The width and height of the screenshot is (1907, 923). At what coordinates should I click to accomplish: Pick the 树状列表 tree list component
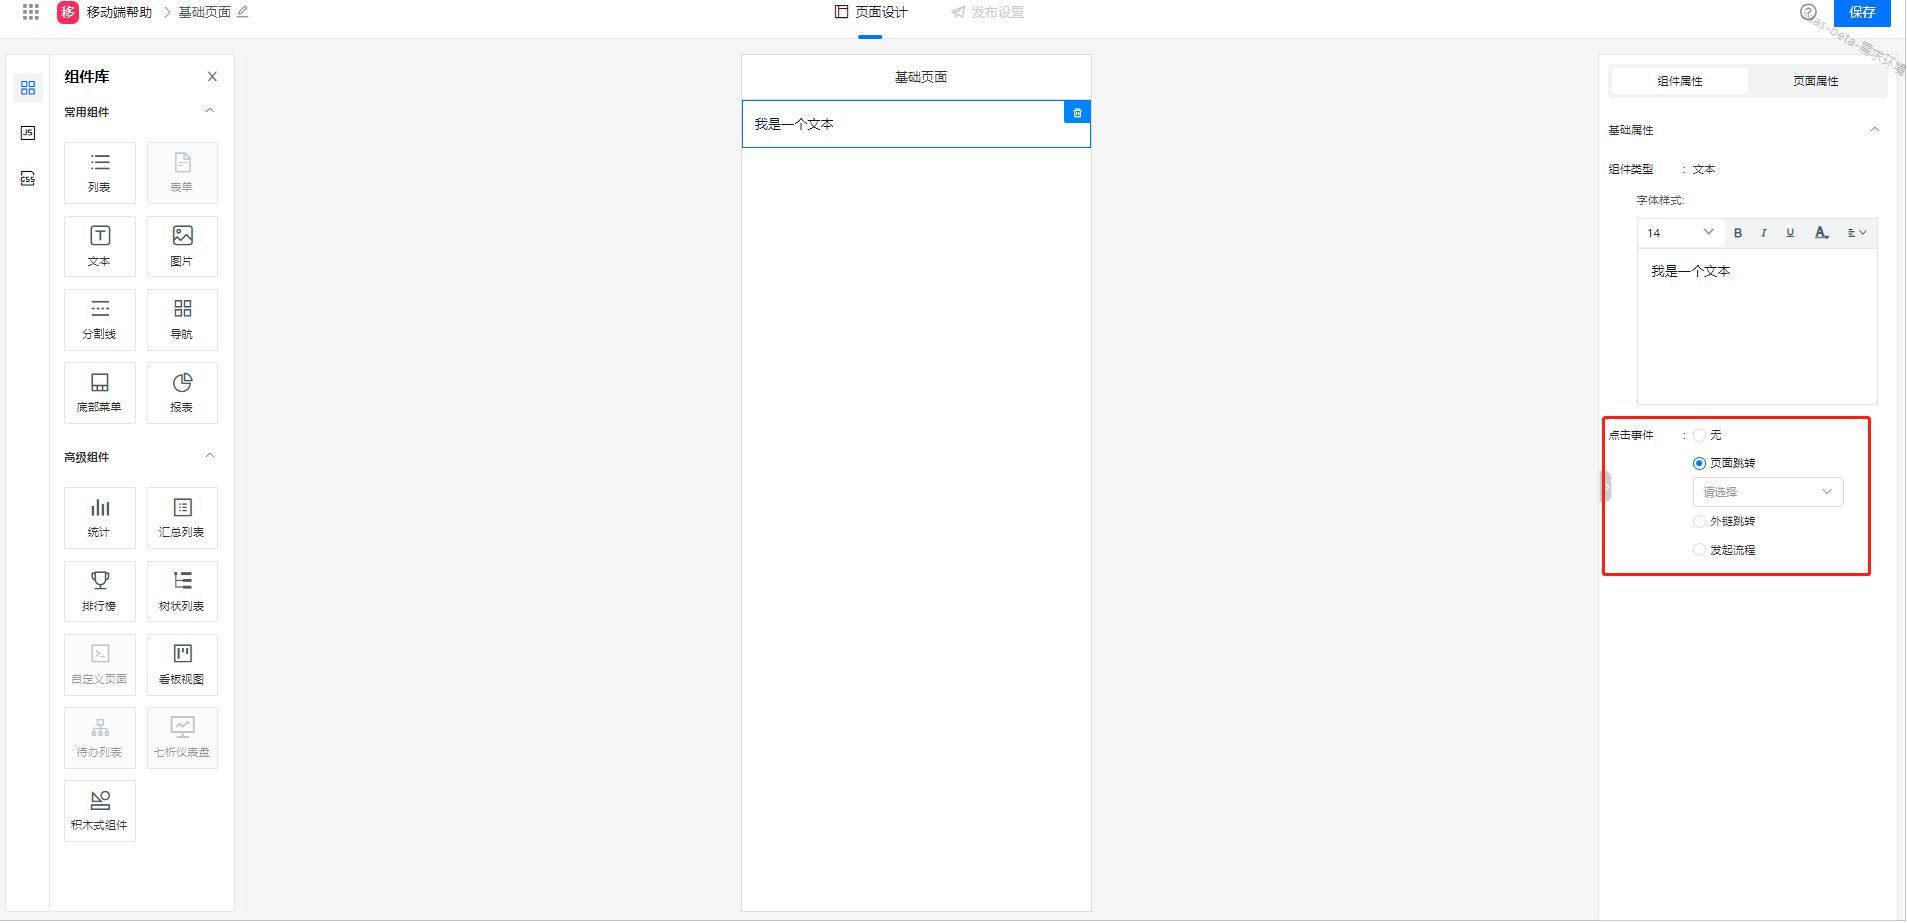coord(182,591)
